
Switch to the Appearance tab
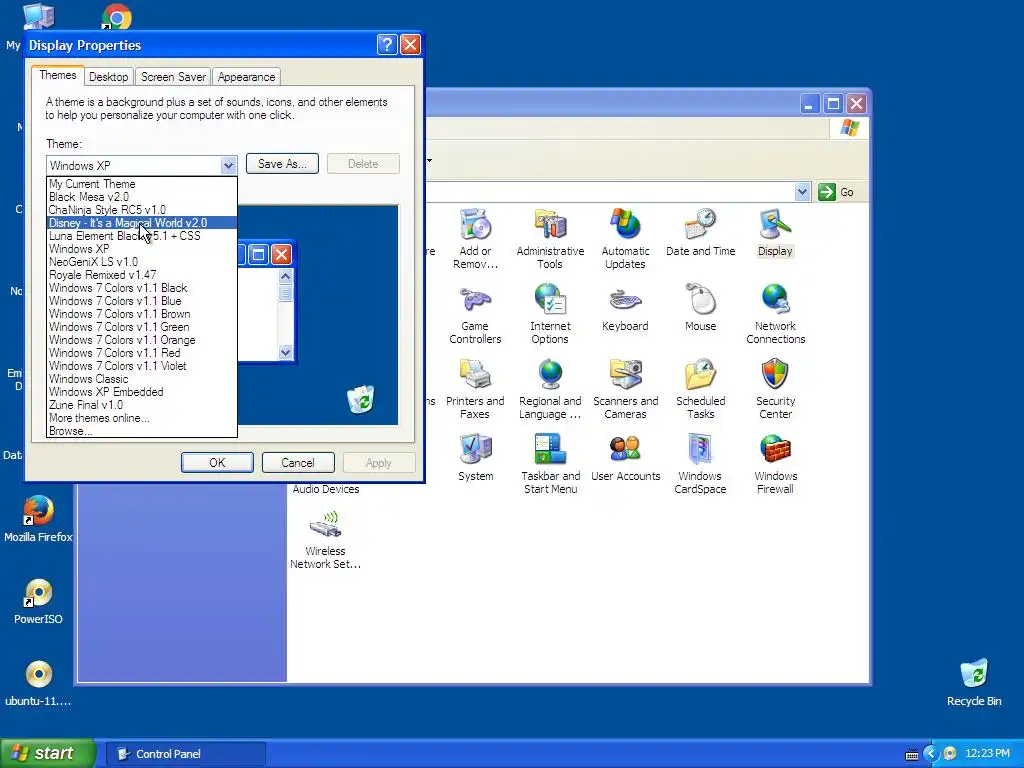tap(246, 77)
